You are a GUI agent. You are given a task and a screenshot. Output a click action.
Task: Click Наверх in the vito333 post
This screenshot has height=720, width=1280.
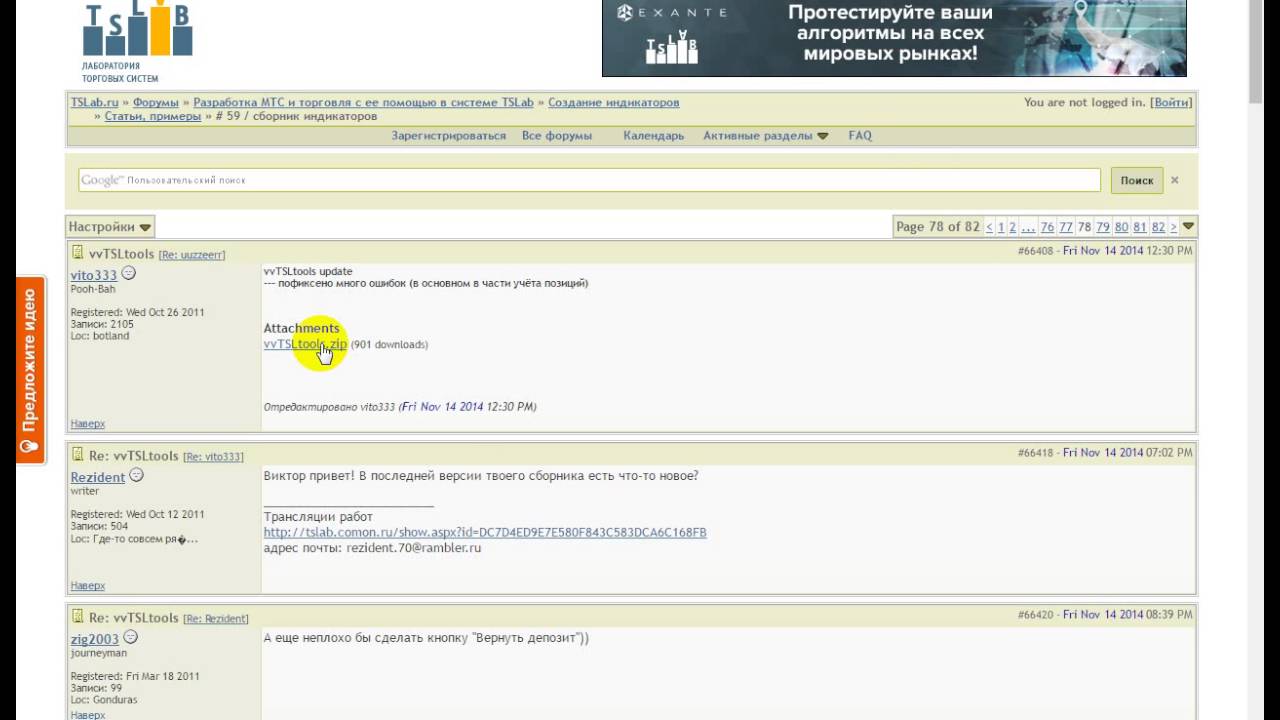coord(88,424)
